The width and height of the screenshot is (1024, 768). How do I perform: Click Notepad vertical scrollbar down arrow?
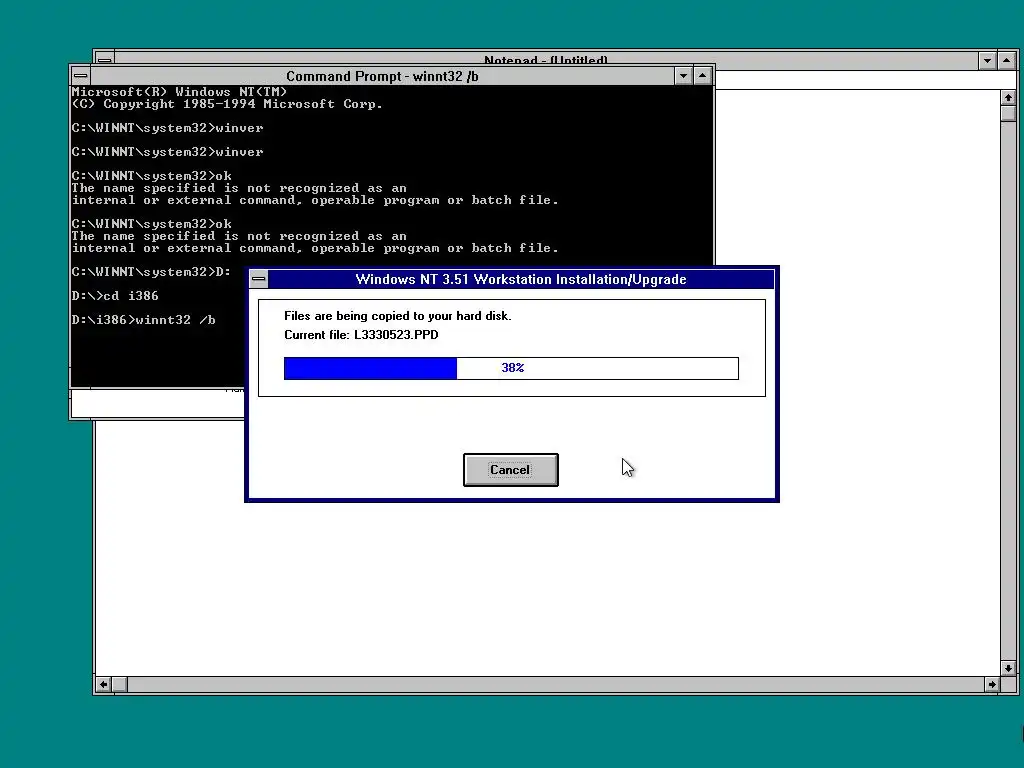(x=1008, y=668)
